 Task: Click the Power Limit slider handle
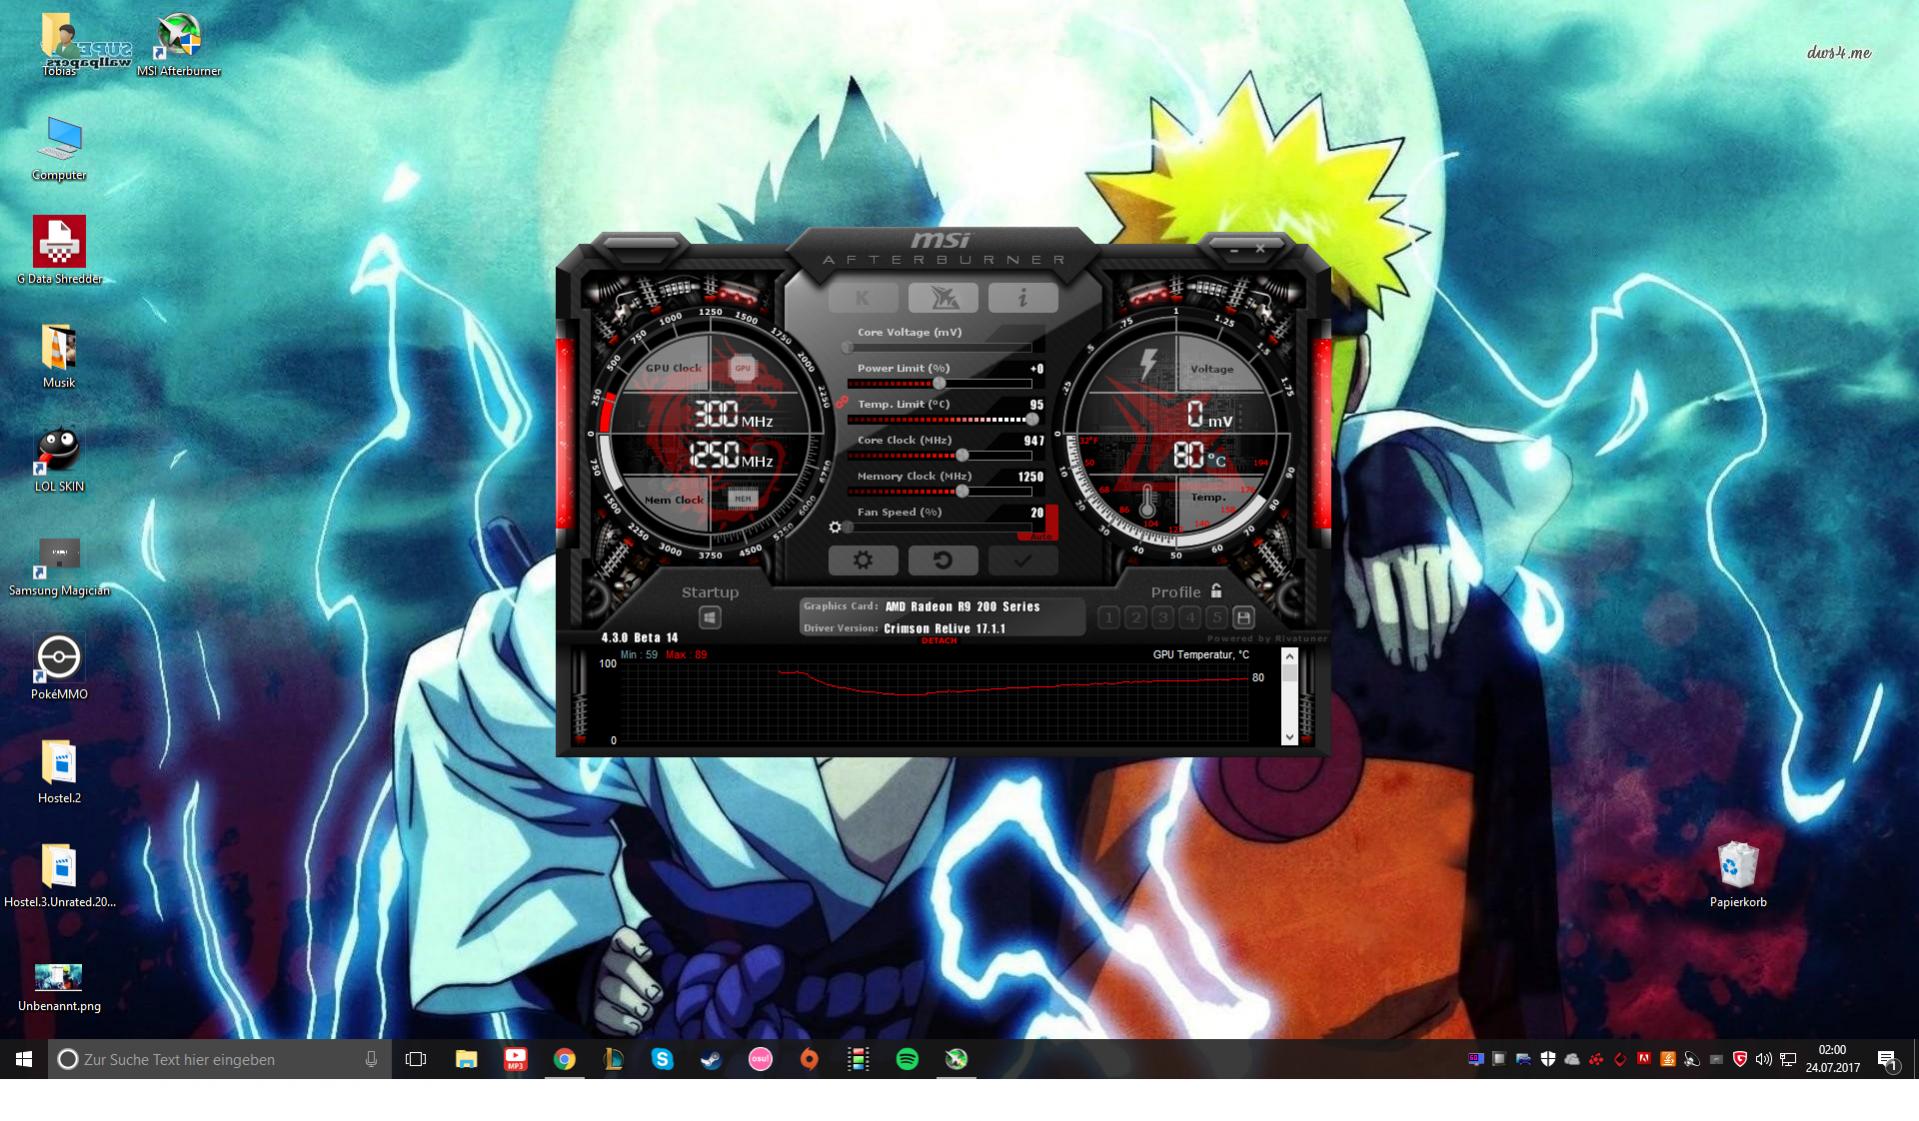click(x=939, y=383)
